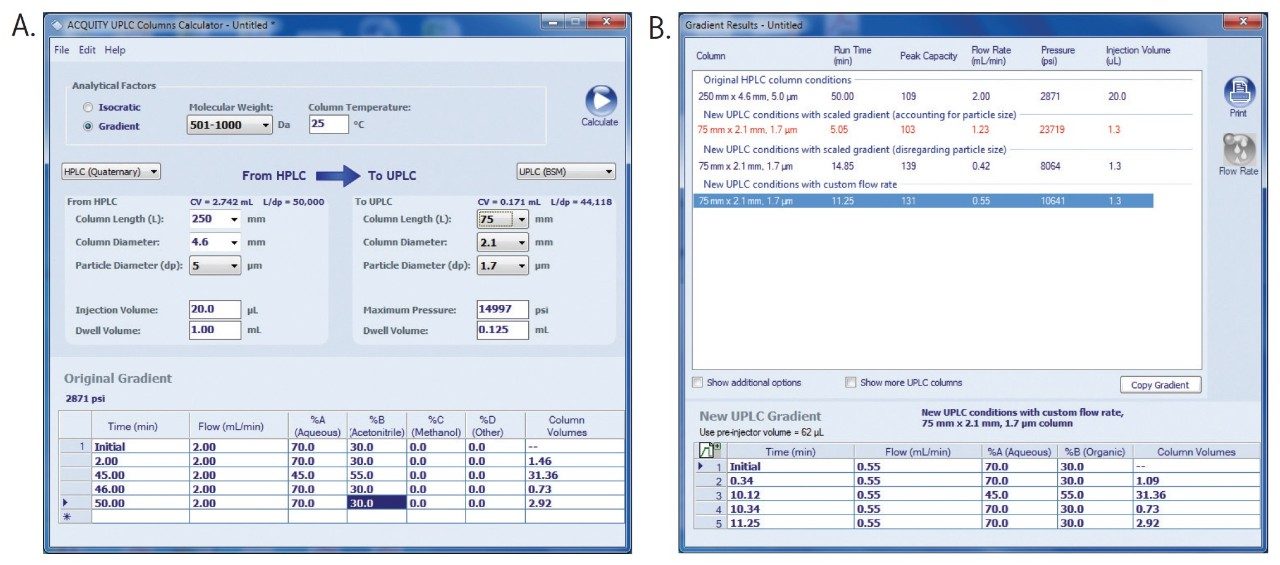1280x565 pixels.
Task: Open the File menu
Action: 62,49
